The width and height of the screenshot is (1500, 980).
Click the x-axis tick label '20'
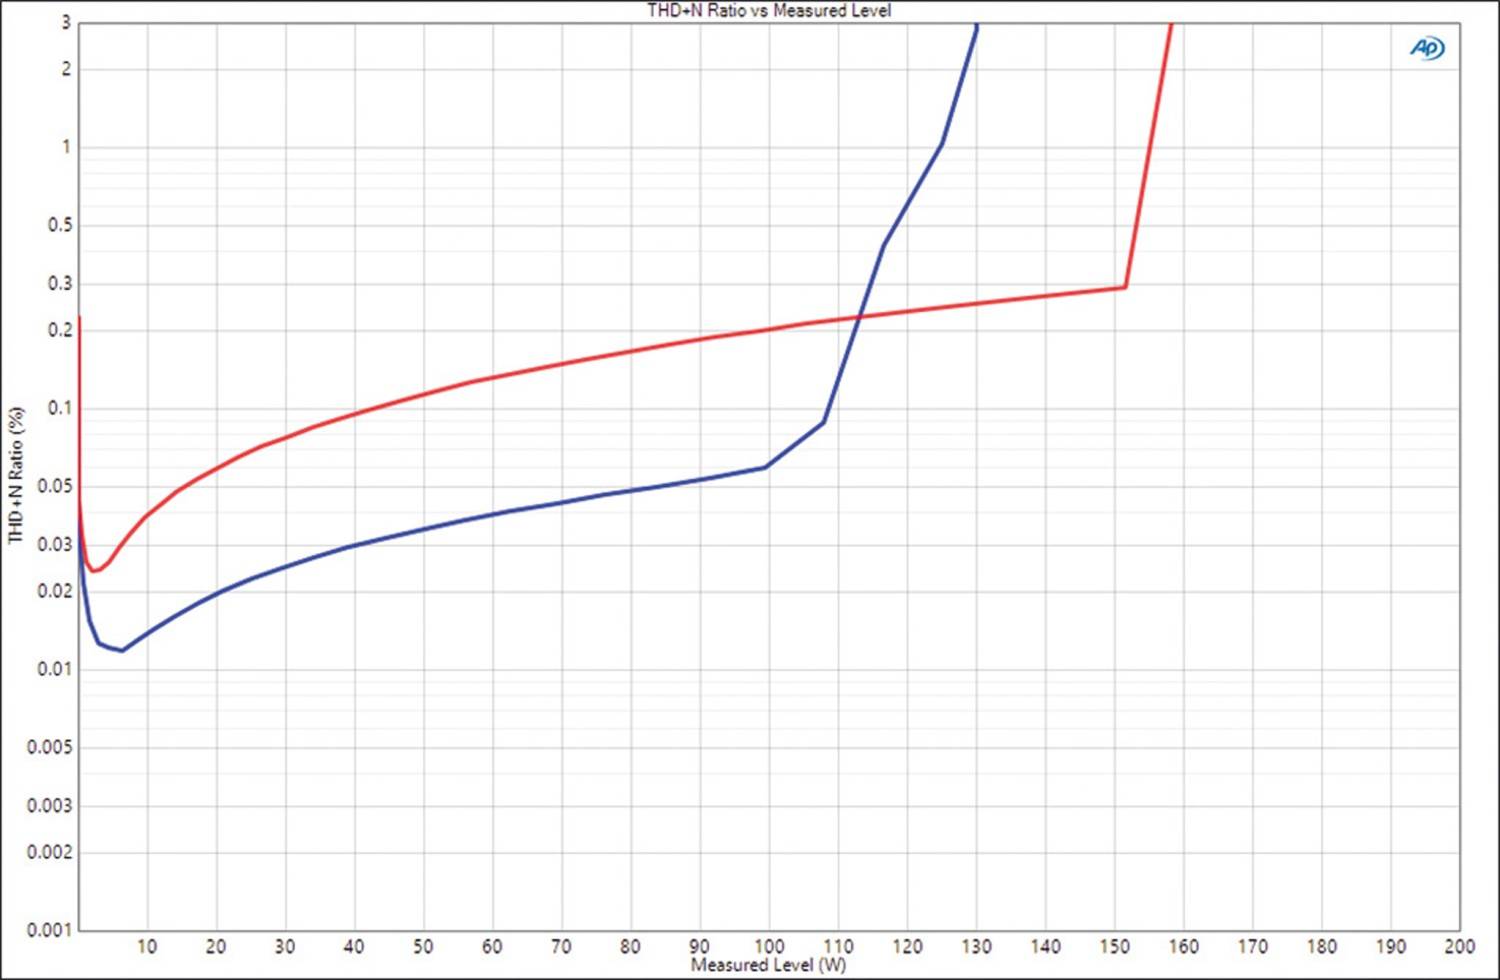215,946
